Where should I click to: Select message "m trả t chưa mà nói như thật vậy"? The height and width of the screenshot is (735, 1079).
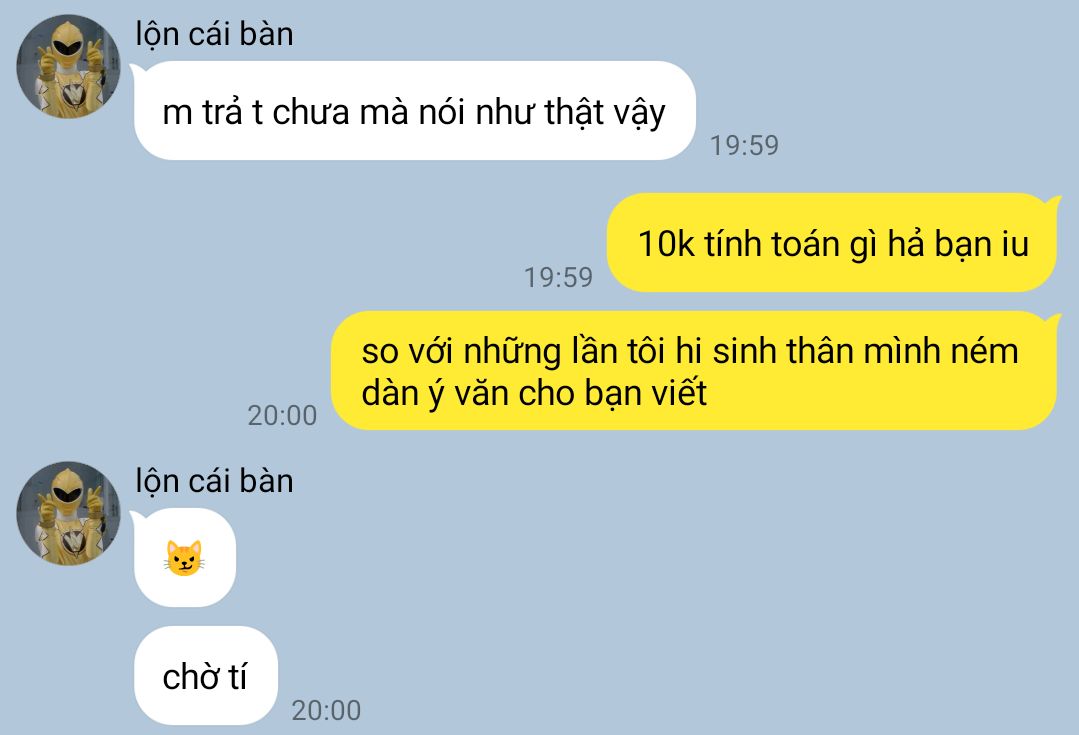(414, 111)
